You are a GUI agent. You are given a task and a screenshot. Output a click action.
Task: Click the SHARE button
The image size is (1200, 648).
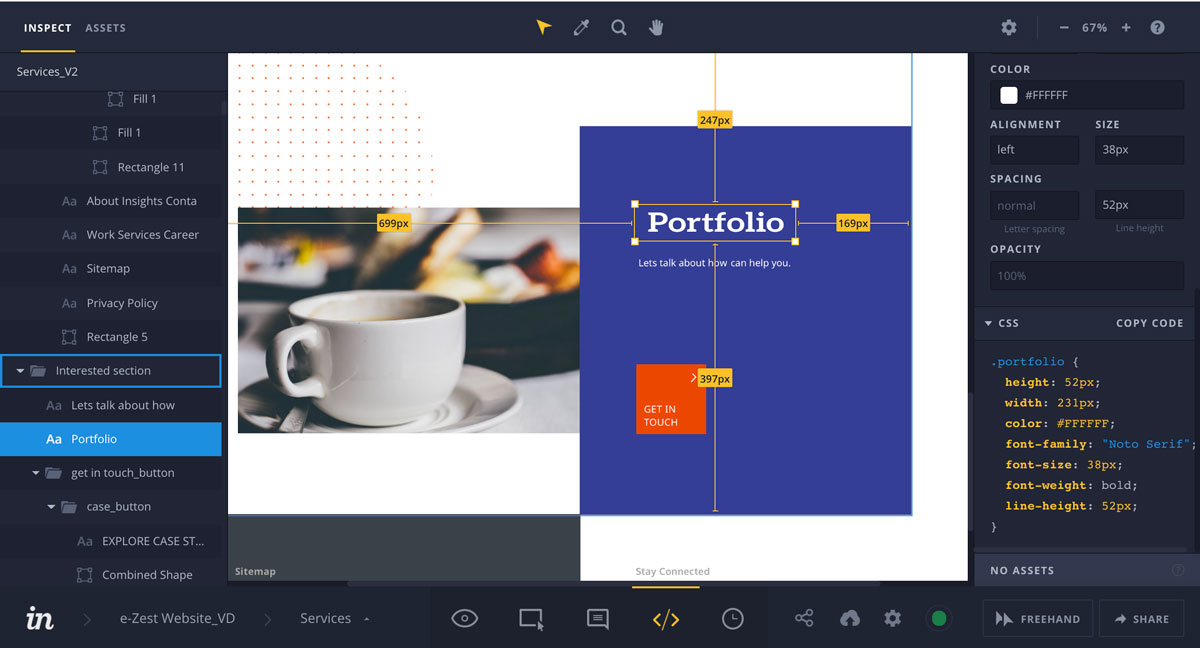pyautogui.click(x=1141, y=619)
